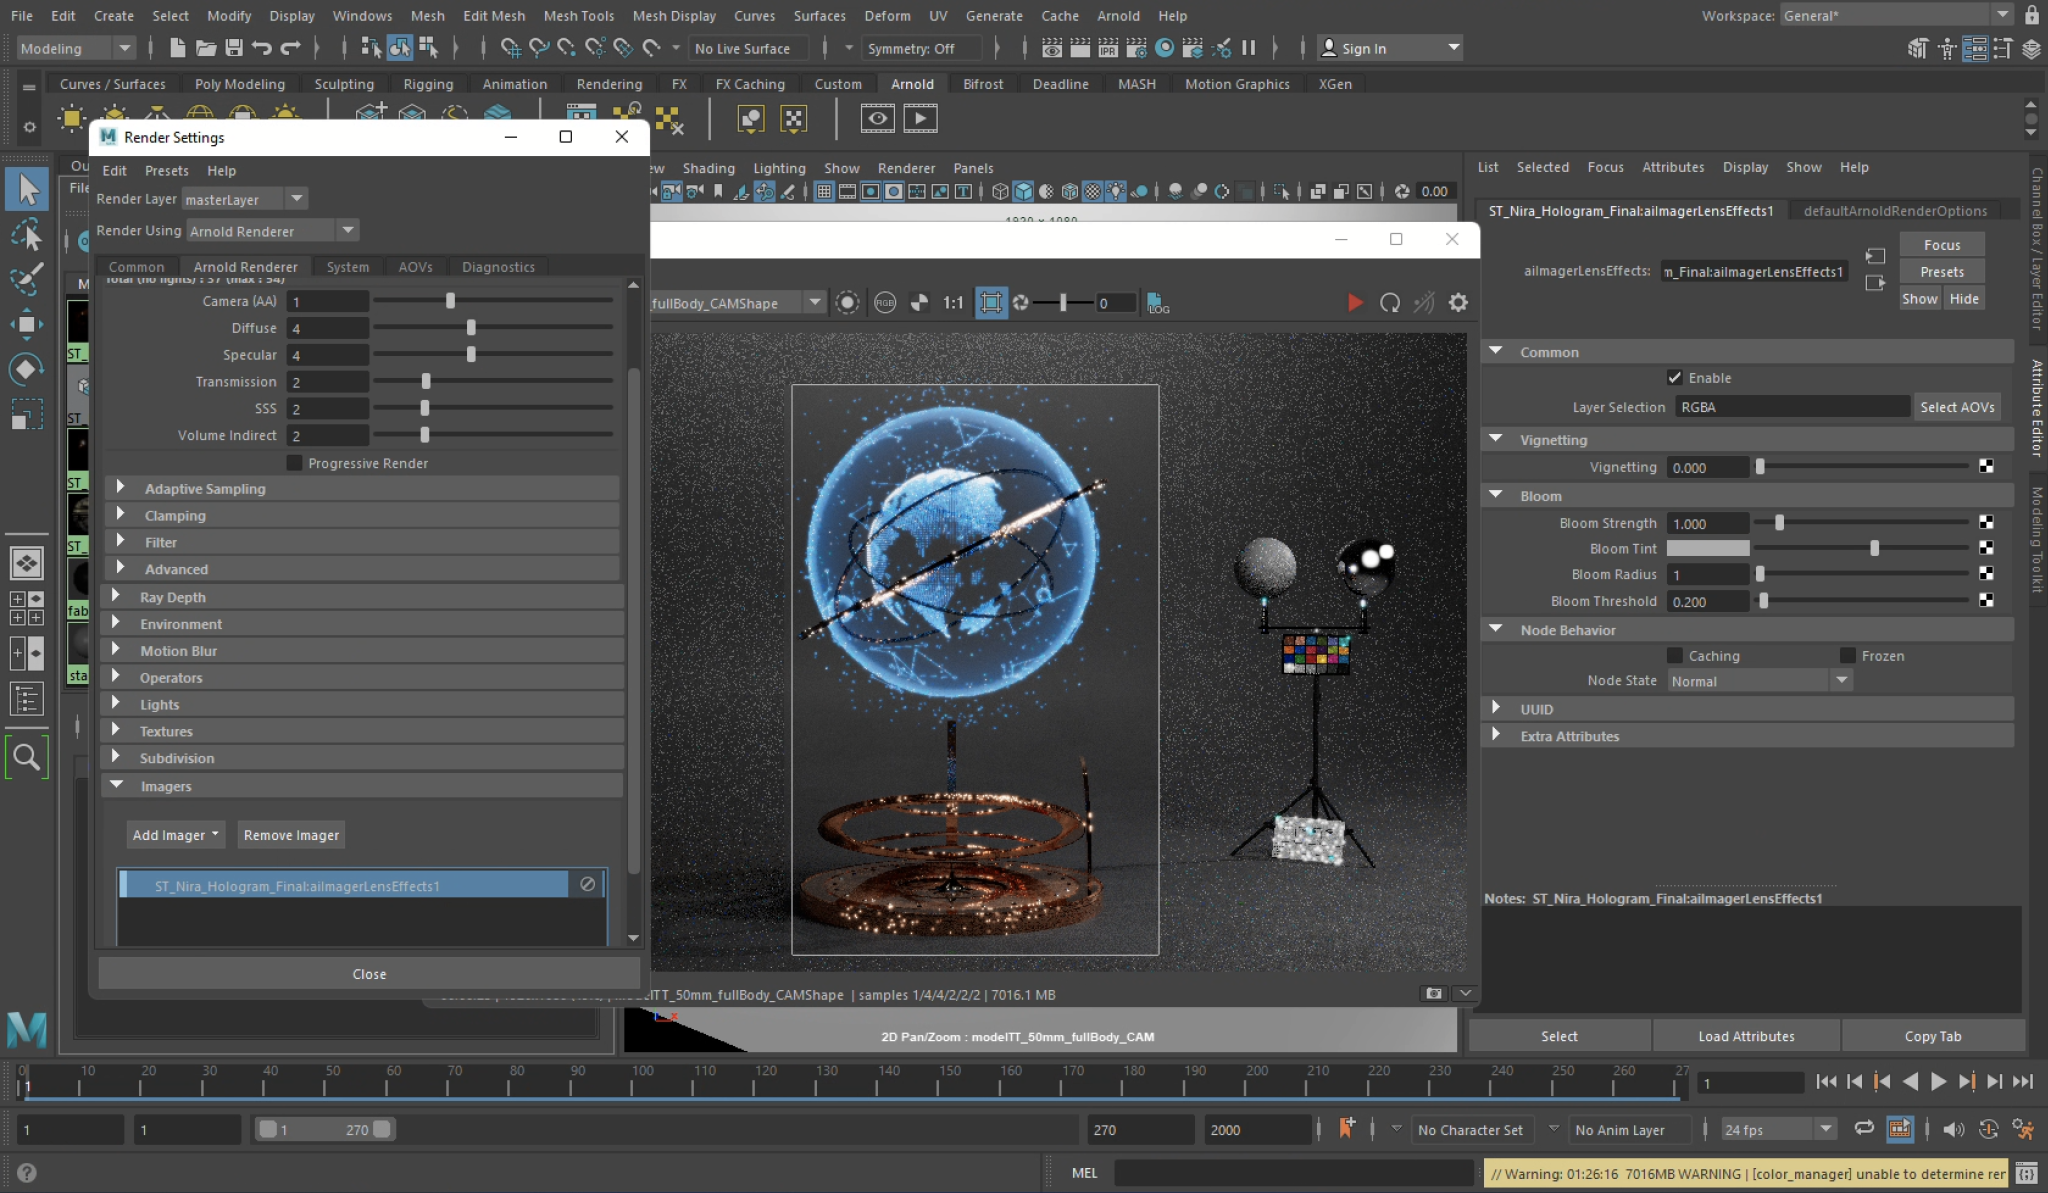Open the Arnold RenderView settings gear
This screenshot has height=1193, width=2048.
tap(1458, 302)
